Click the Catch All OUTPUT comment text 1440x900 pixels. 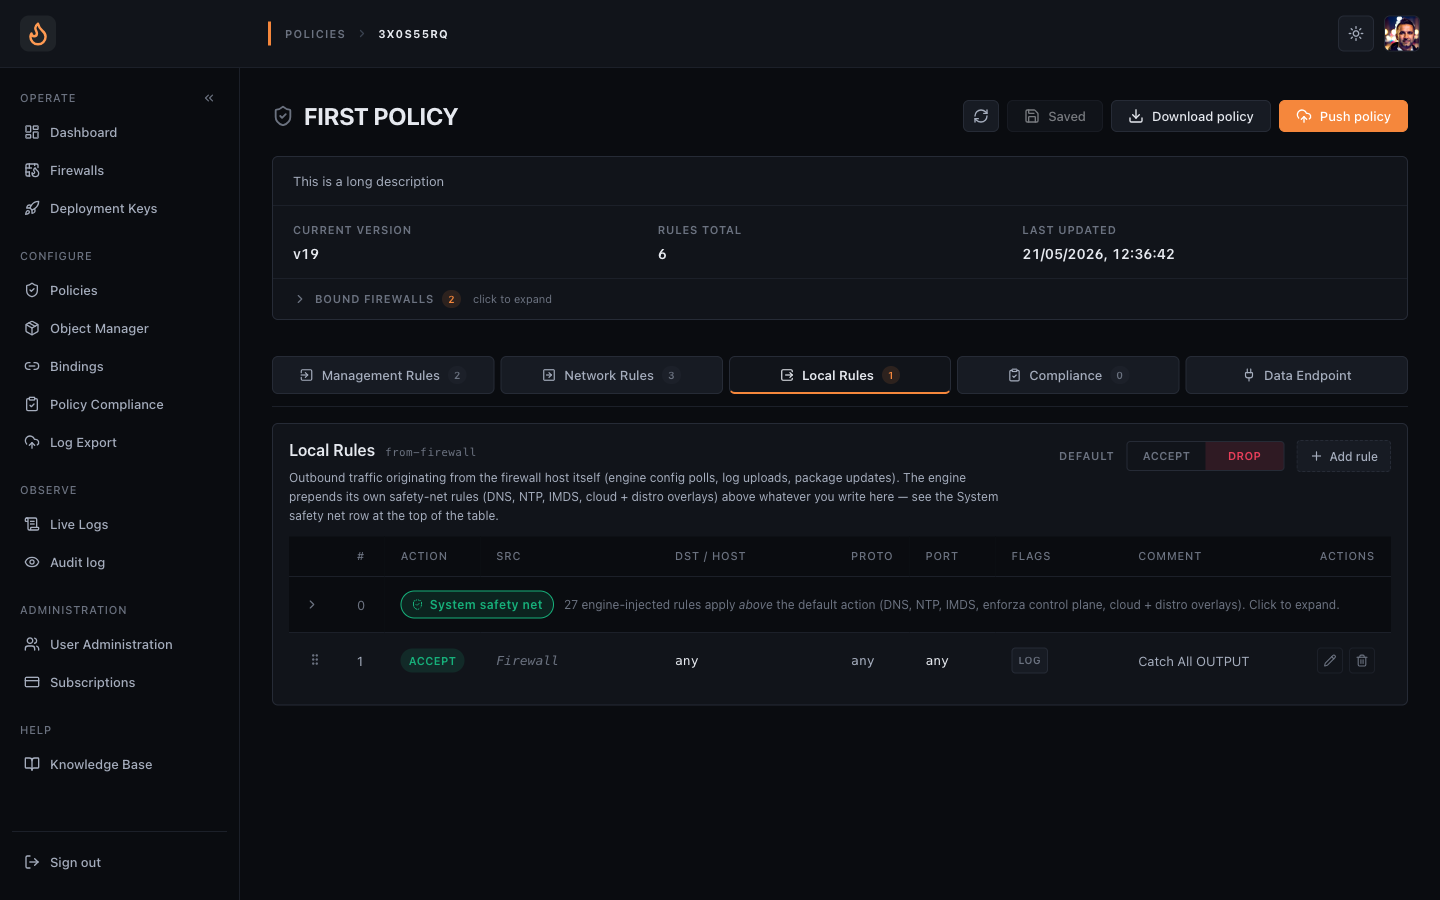coord(1193,661)
